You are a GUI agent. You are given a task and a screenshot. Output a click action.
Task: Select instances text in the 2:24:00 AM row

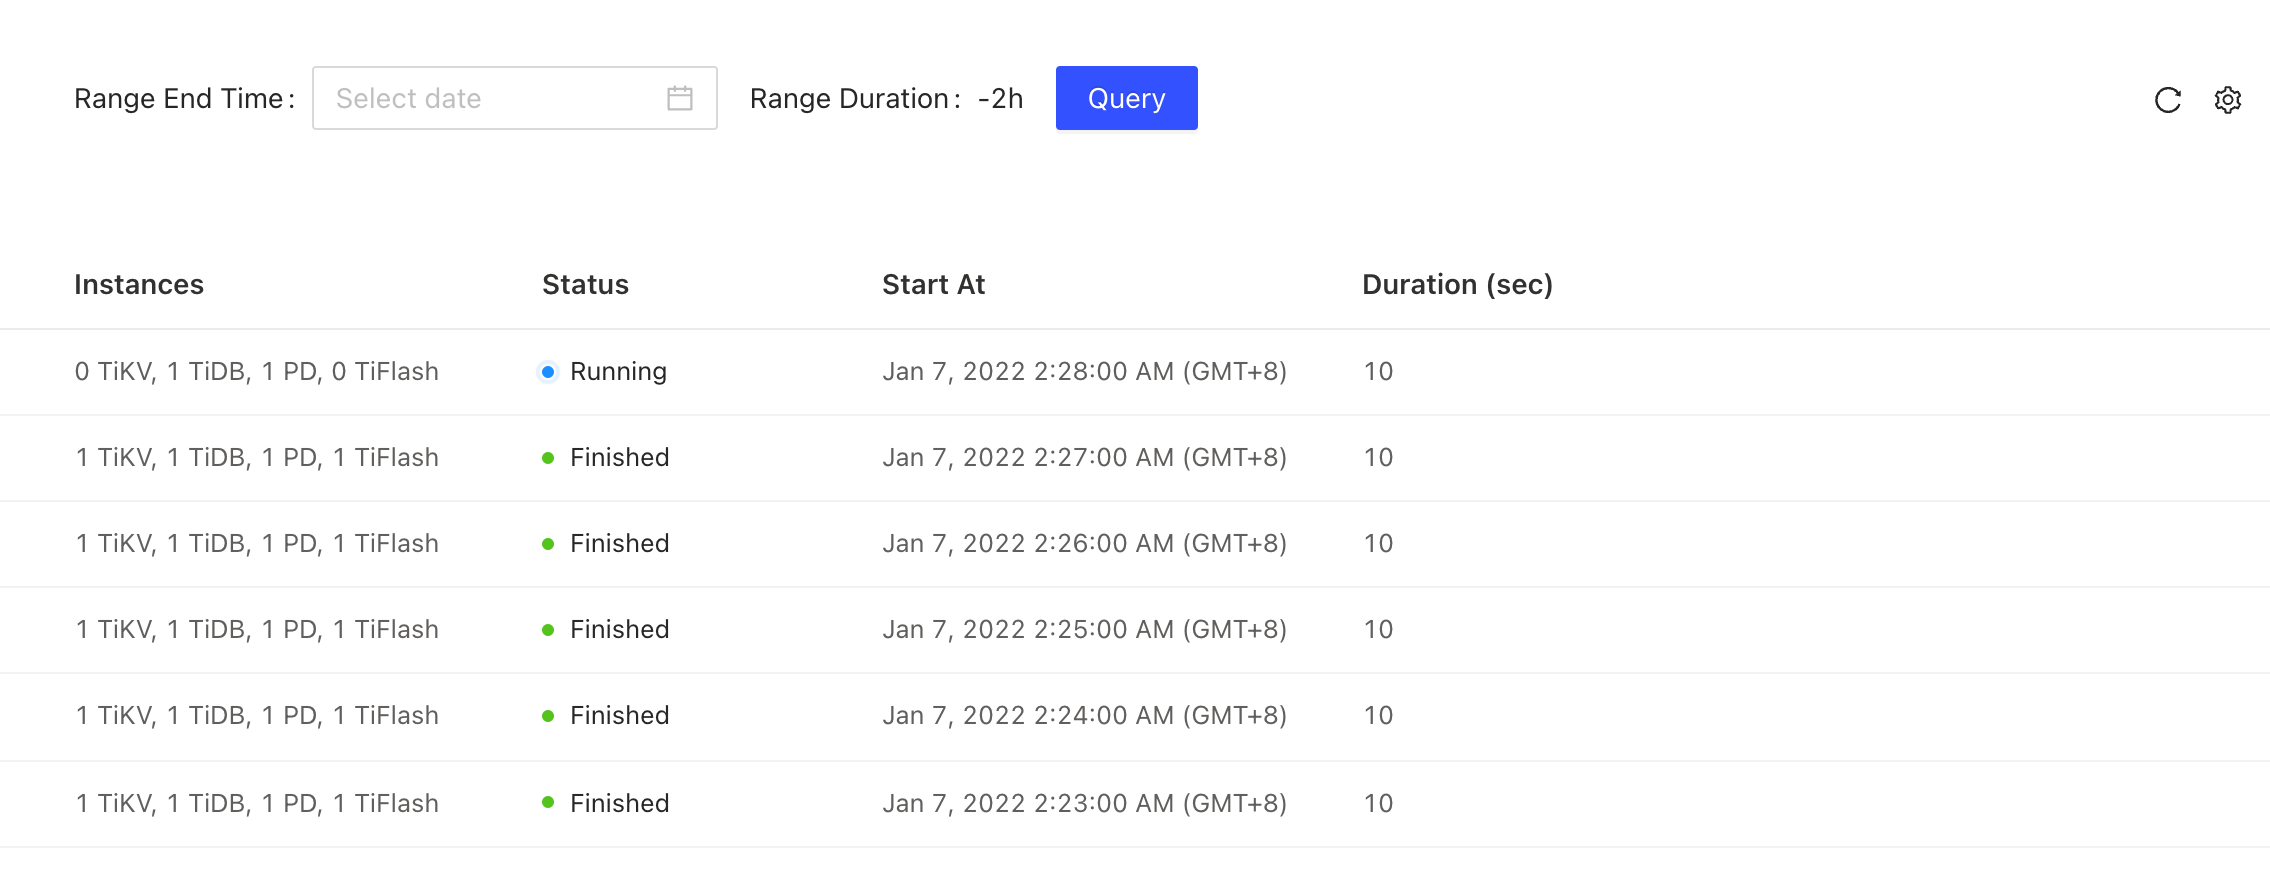tap(257, 716)
